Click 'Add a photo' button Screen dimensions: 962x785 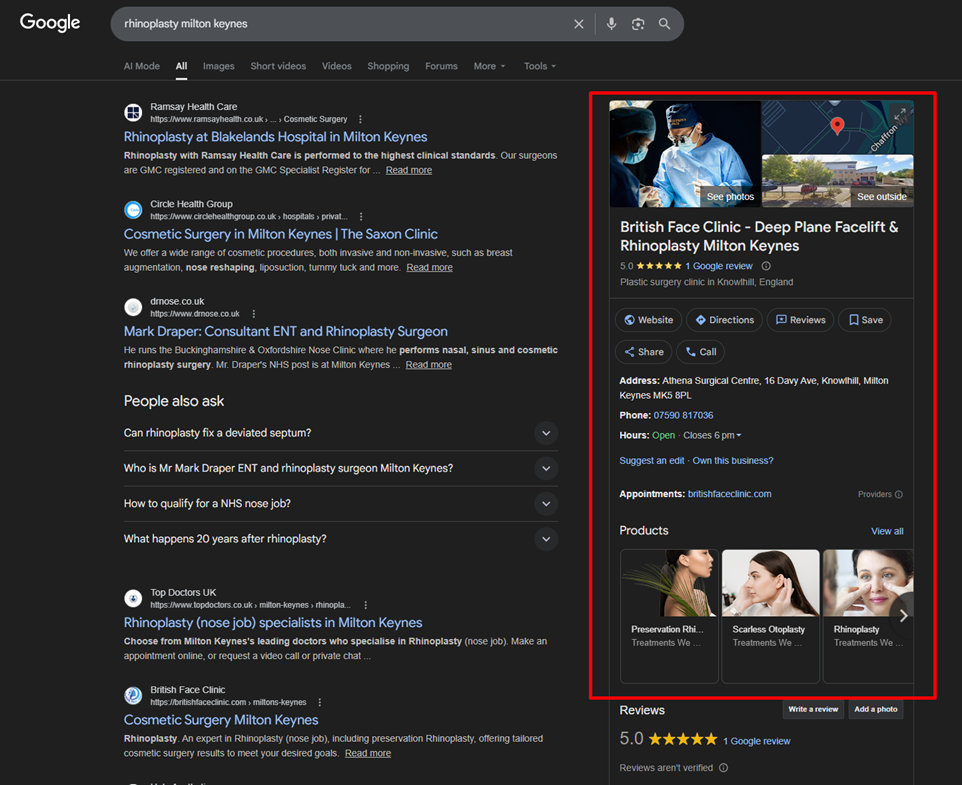875,709
